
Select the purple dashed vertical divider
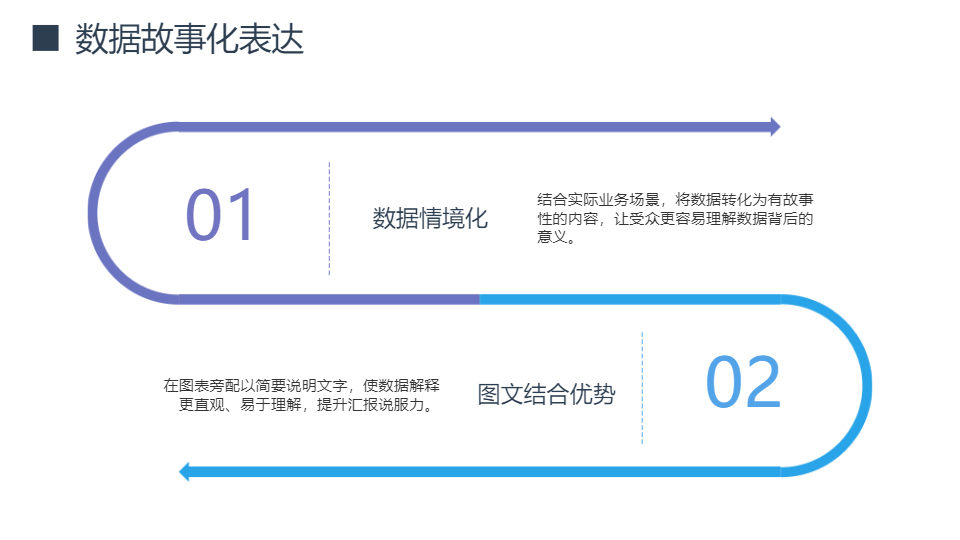point(329,219)
